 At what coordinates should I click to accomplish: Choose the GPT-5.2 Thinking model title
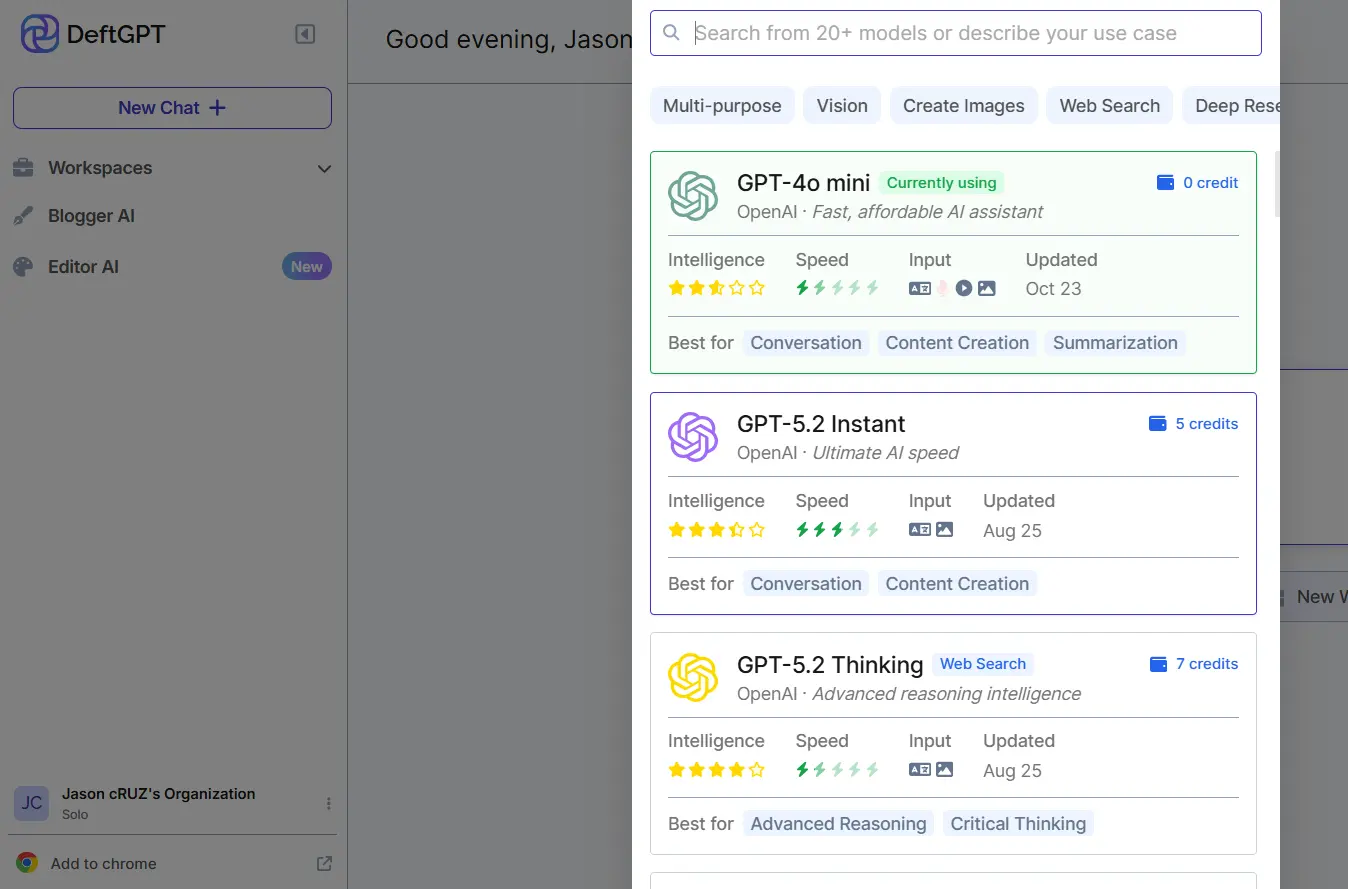(830, 665)
